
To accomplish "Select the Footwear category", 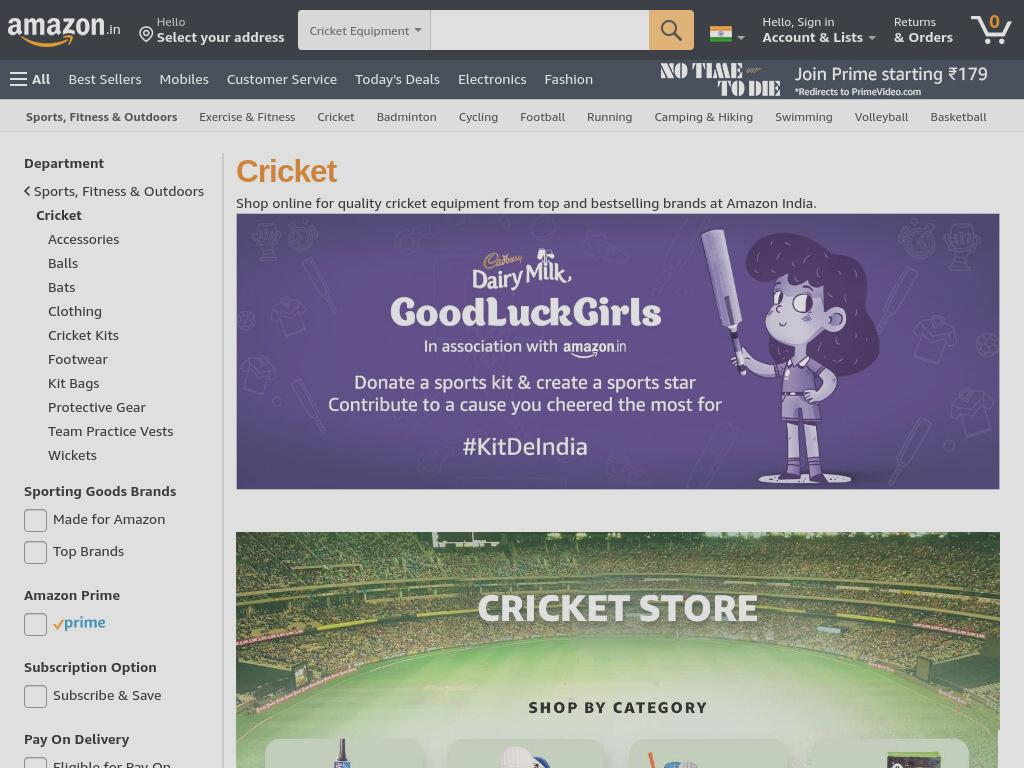I will tap(78, 359).
